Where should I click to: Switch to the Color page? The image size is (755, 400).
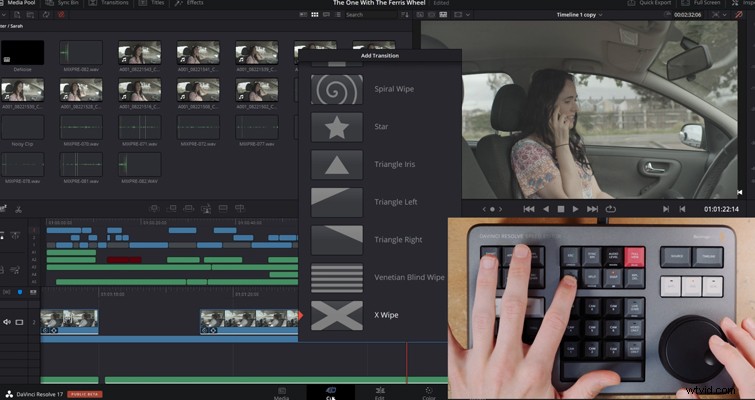[429, 392]
